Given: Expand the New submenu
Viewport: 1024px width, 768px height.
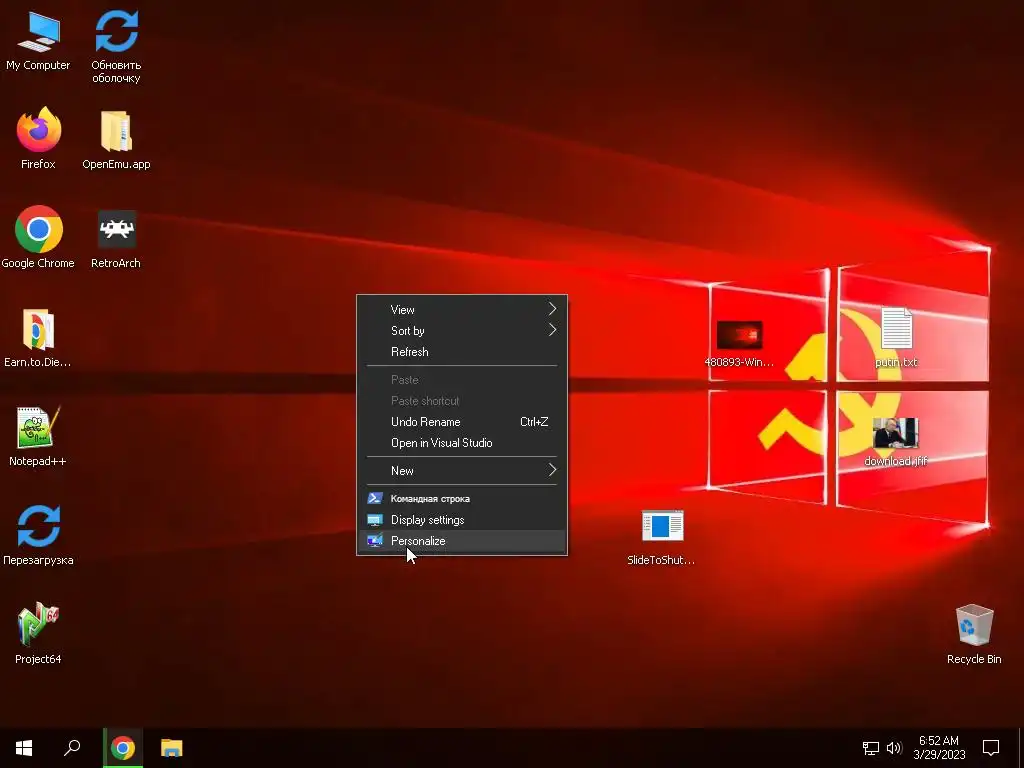Looking at the screenshot, I should coord(462,470).
